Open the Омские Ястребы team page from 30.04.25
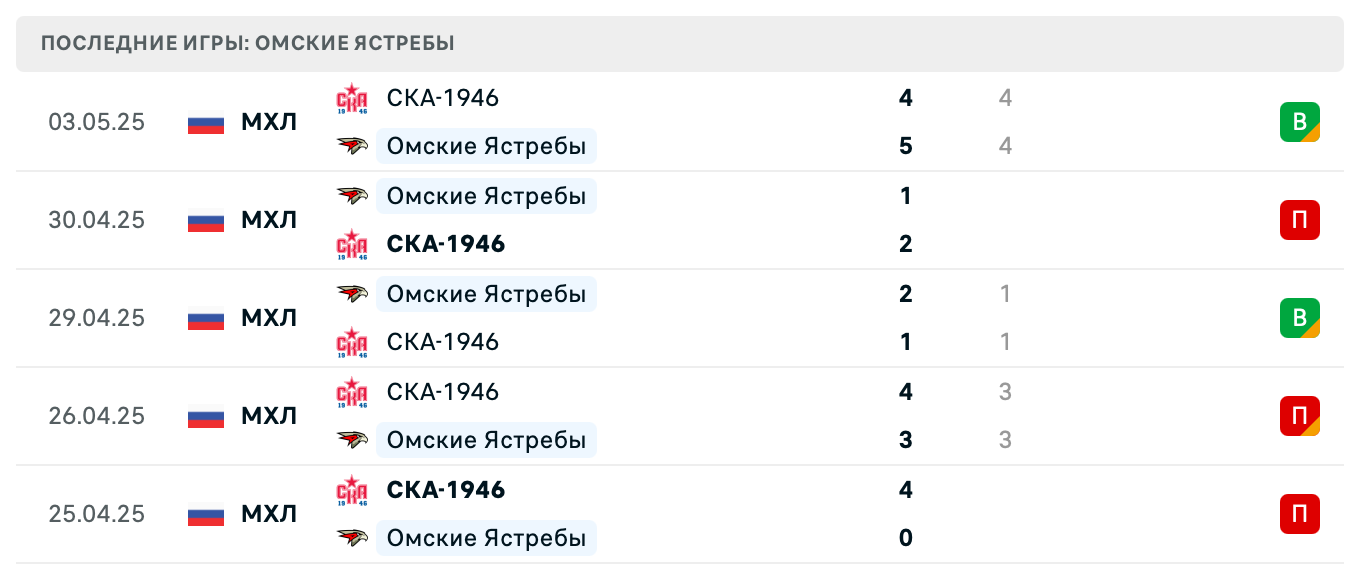 487,196
